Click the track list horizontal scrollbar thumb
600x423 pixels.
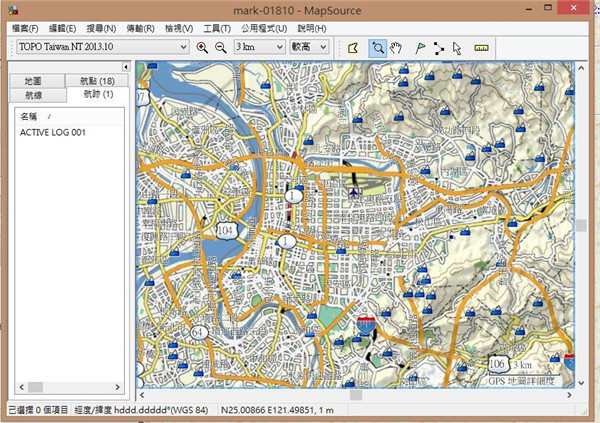coord(35,387)
